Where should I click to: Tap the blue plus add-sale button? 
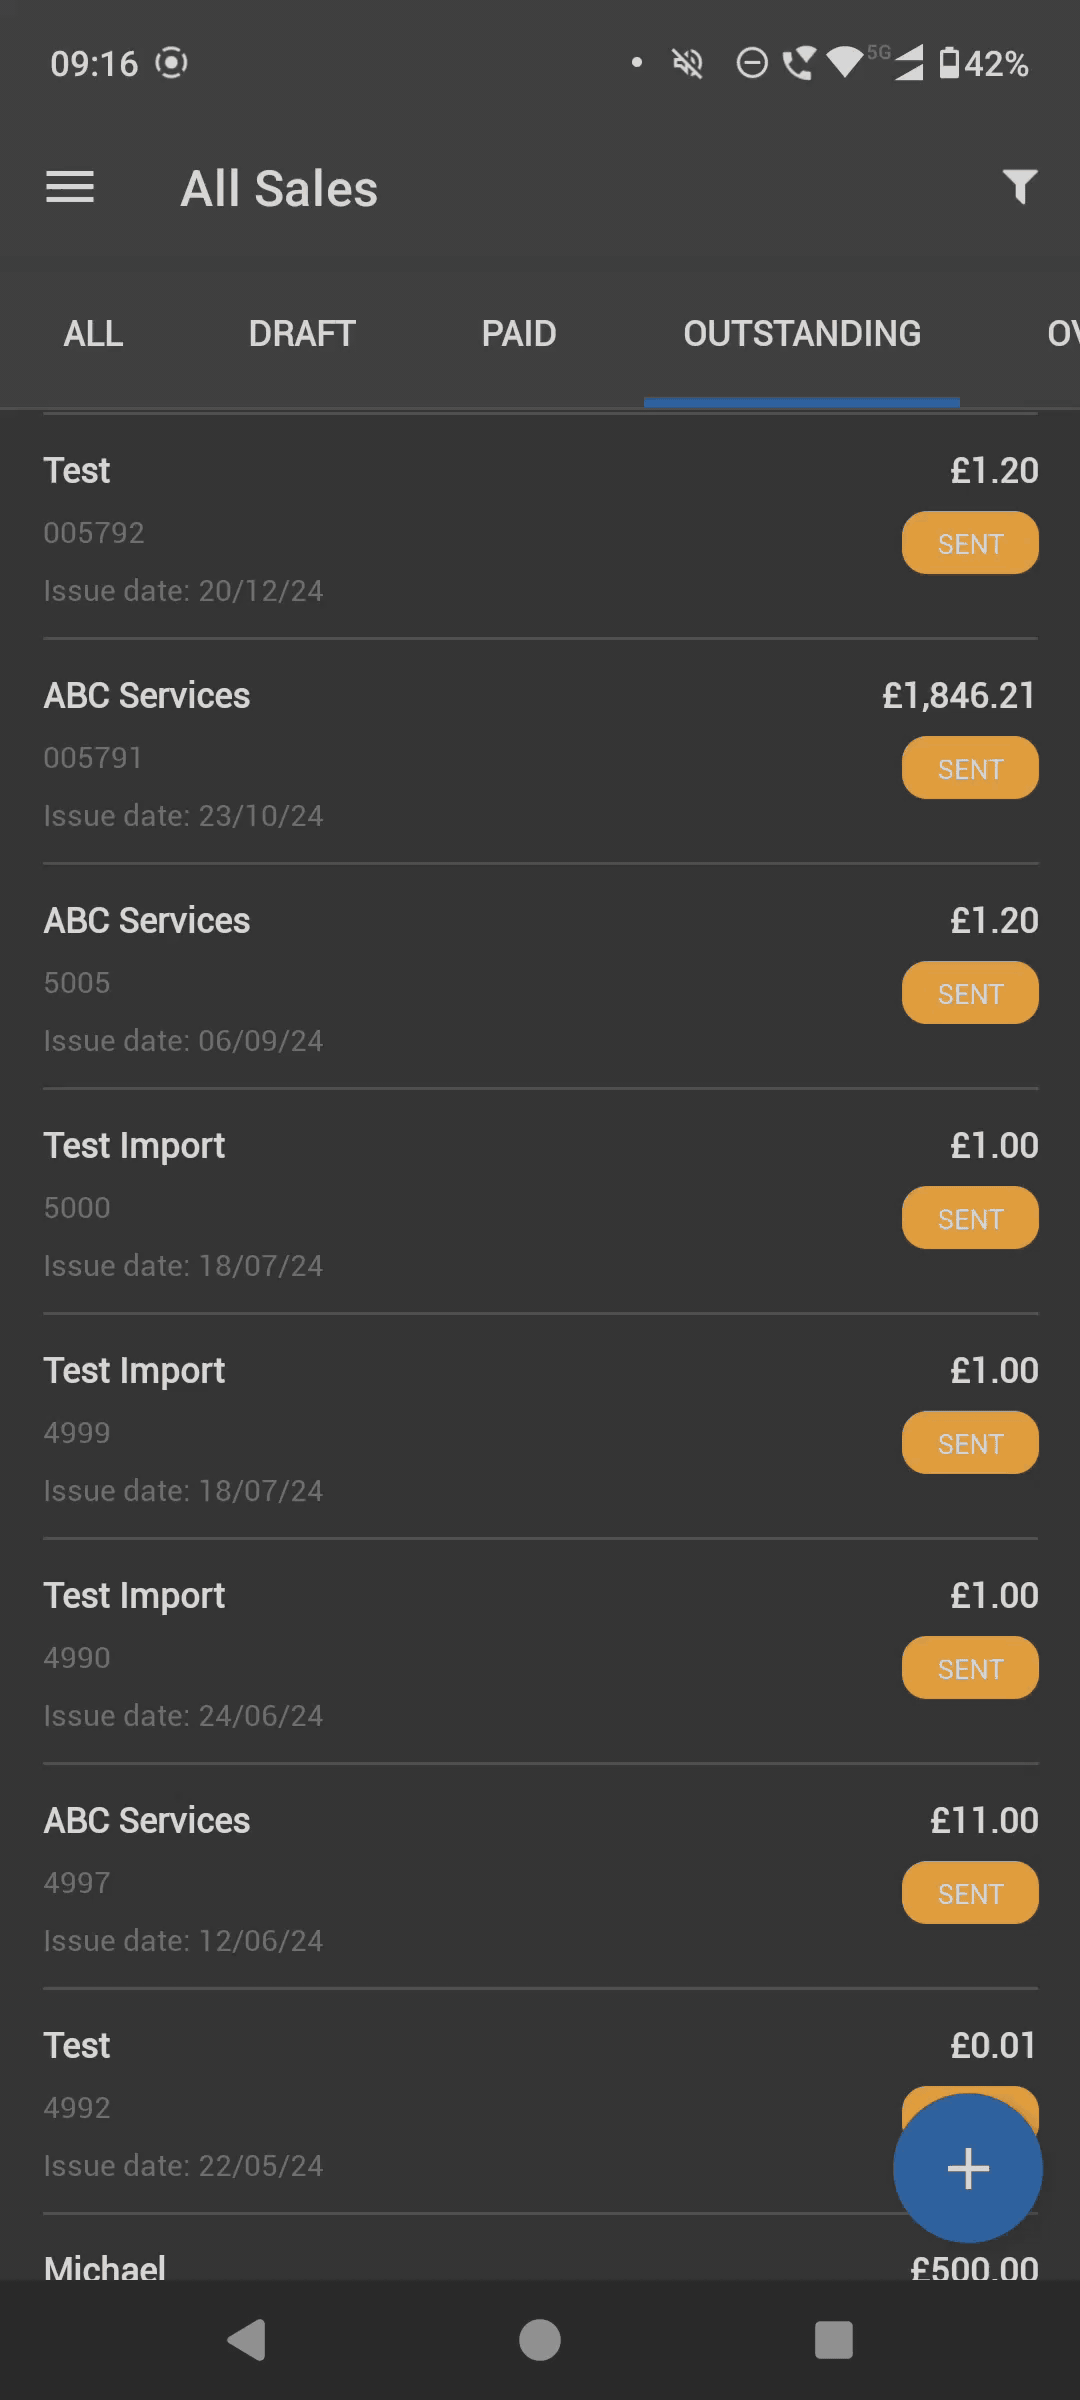tap(968, 2168)
